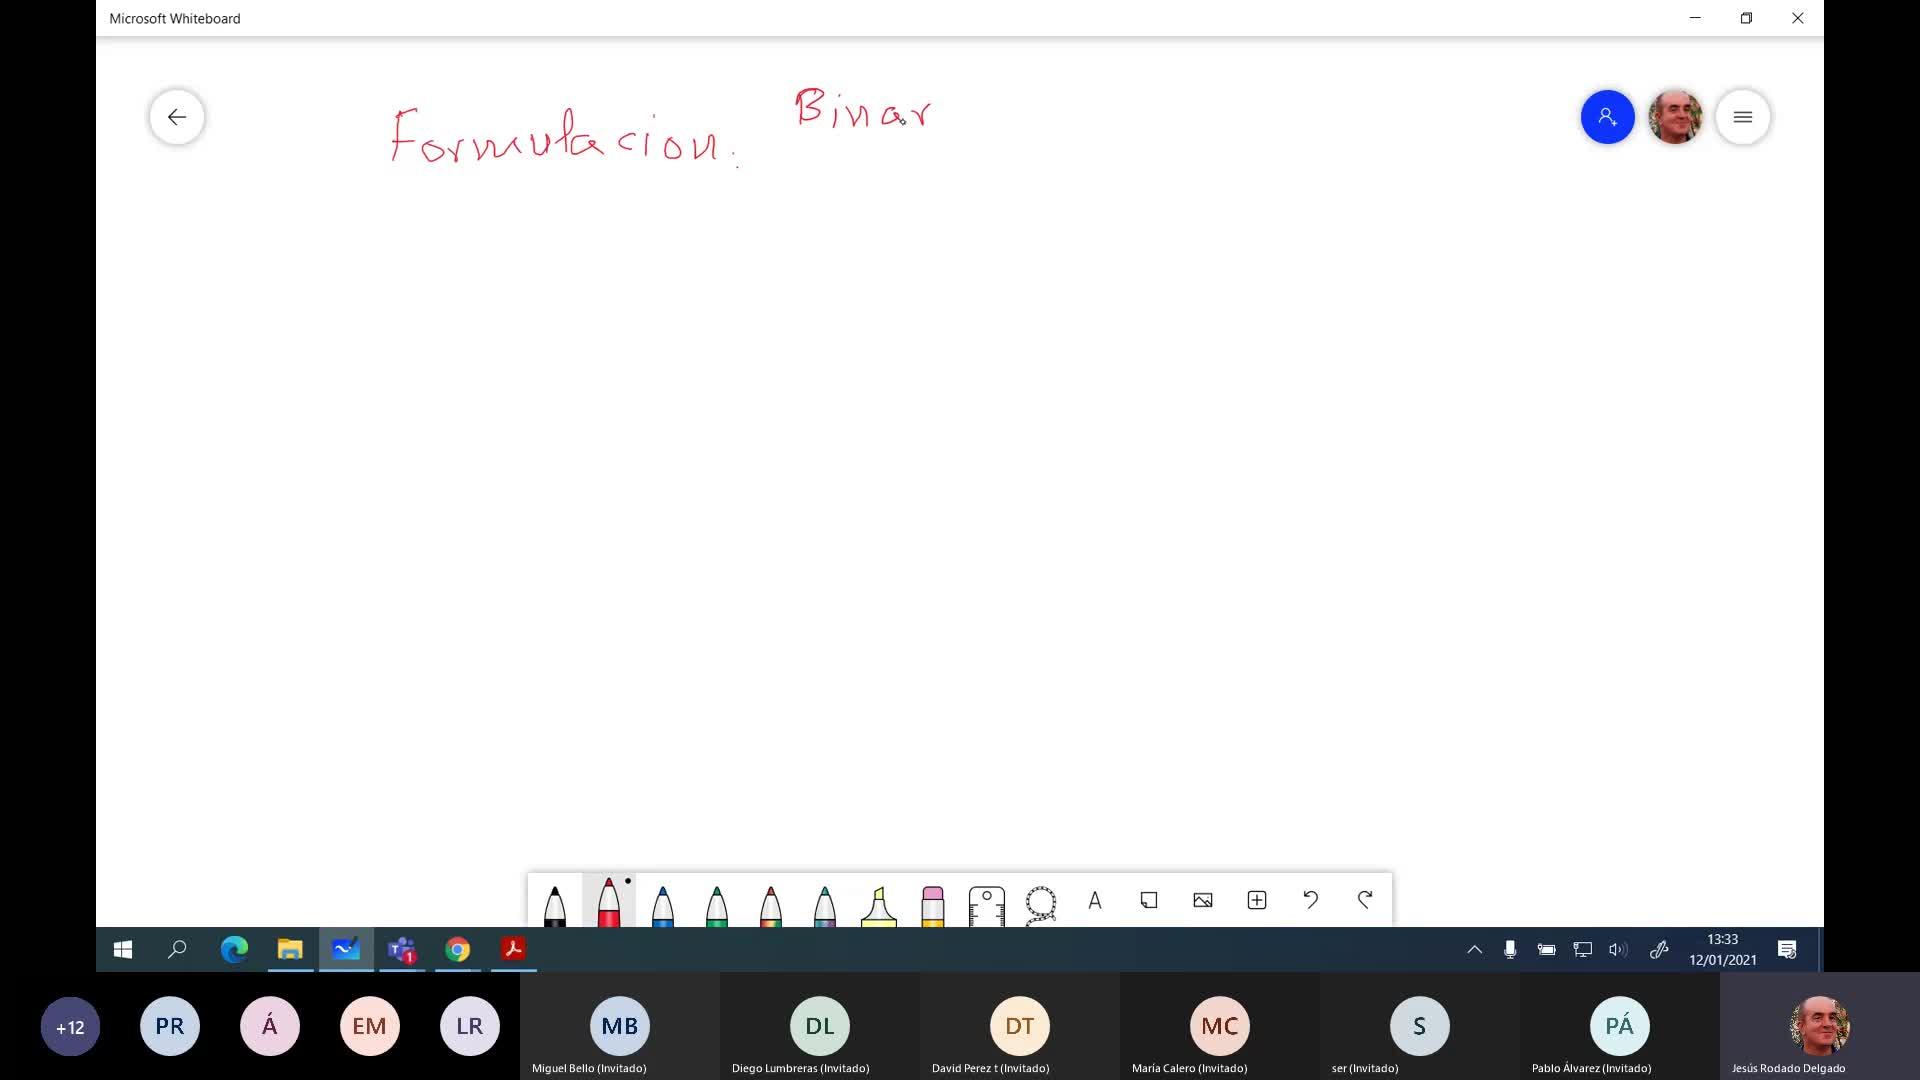Pick the yellow highlighter tool
1920x1080 pixels.
(x=878, y=904)
